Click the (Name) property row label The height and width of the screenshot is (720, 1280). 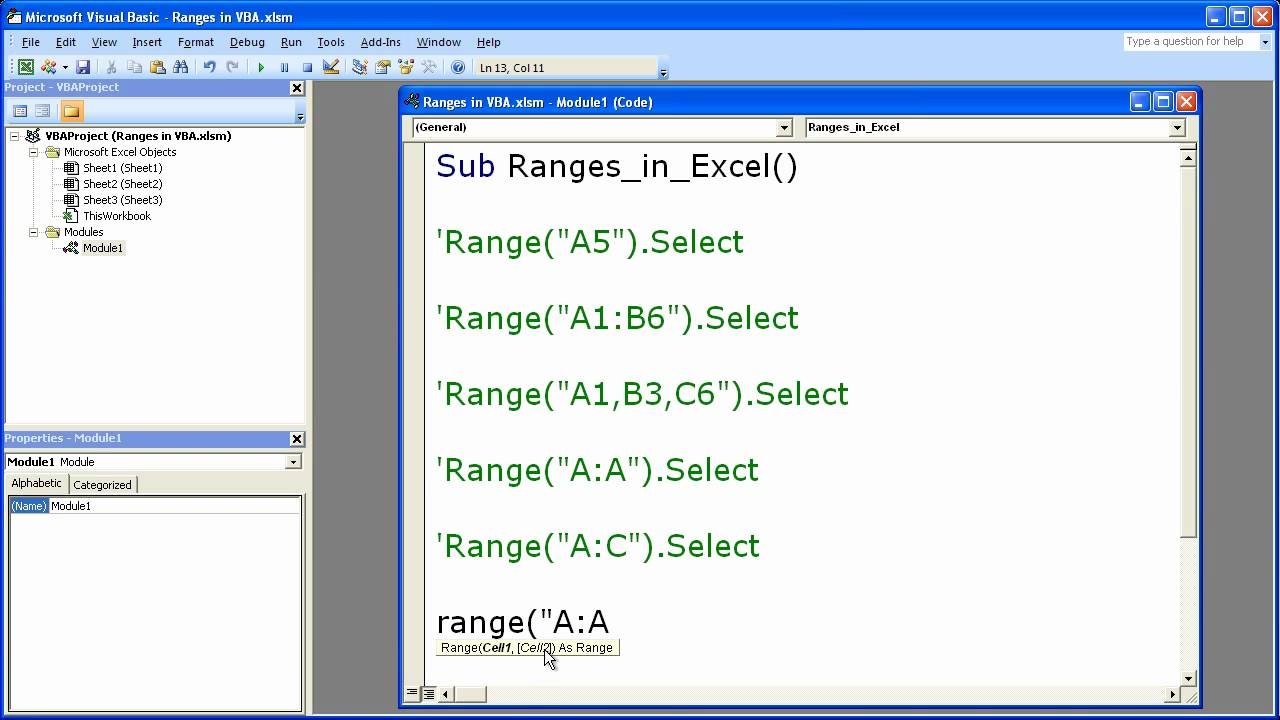[x=29, y=506]
